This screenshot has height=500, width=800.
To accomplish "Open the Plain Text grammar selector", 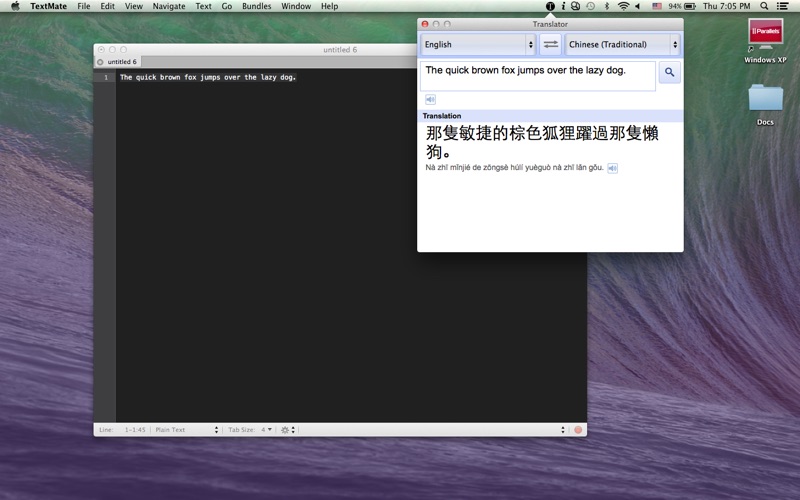I will tap(186, 430).
